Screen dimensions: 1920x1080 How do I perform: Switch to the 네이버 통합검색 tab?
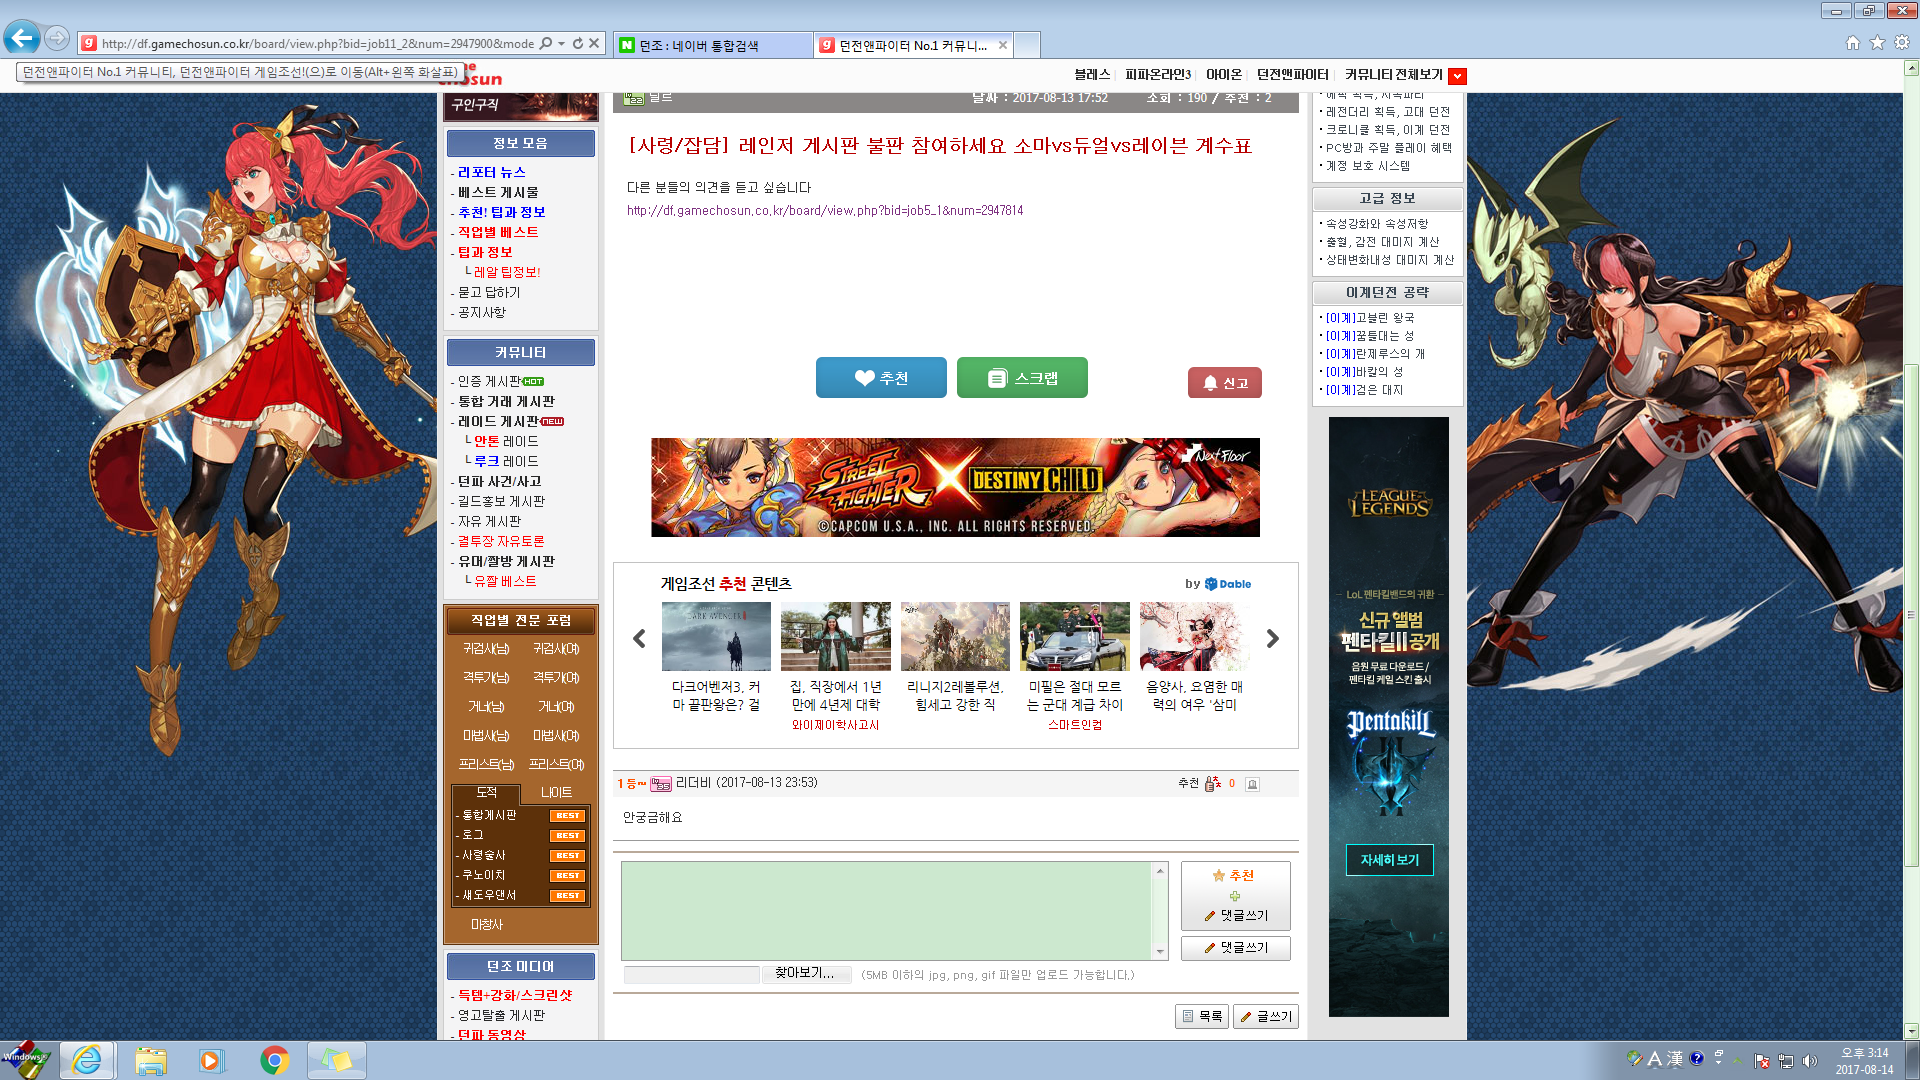point(711,45)
